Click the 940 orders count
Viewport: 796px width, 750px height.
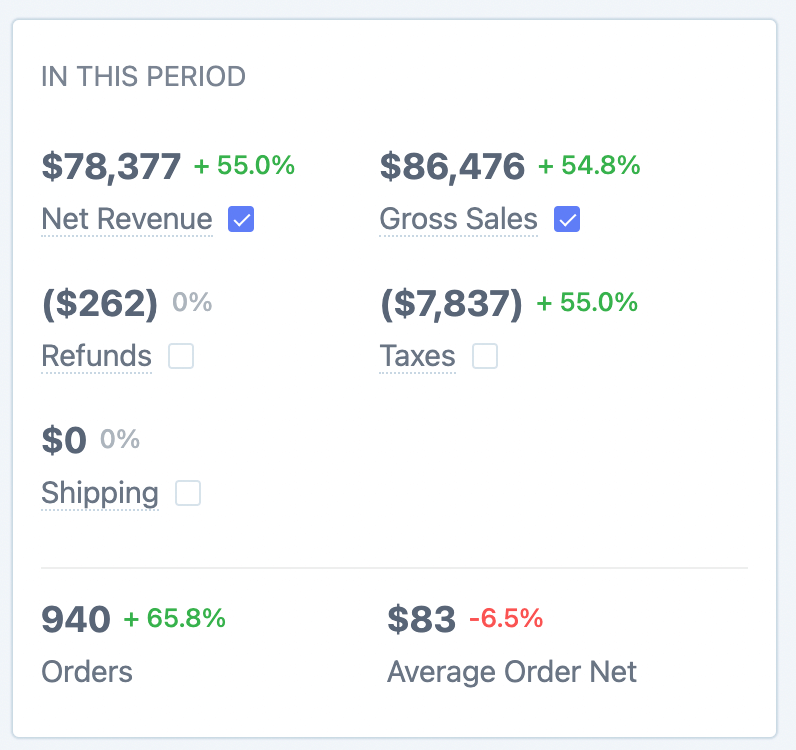click(x=76, y=620)
